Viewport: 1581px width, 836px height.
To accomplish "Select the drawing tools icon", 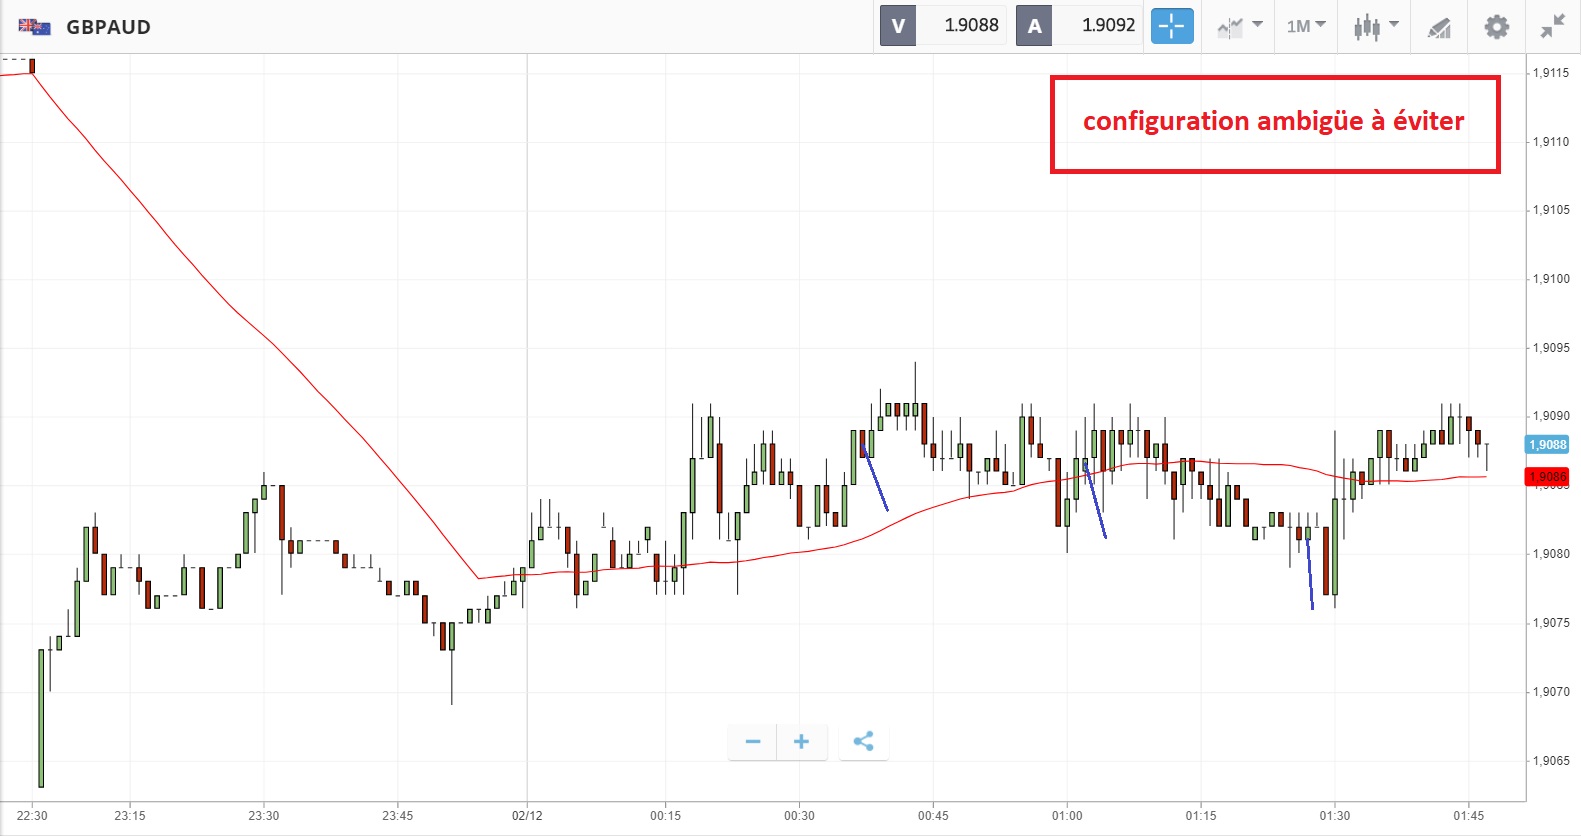I will (x=1439, y=27).
